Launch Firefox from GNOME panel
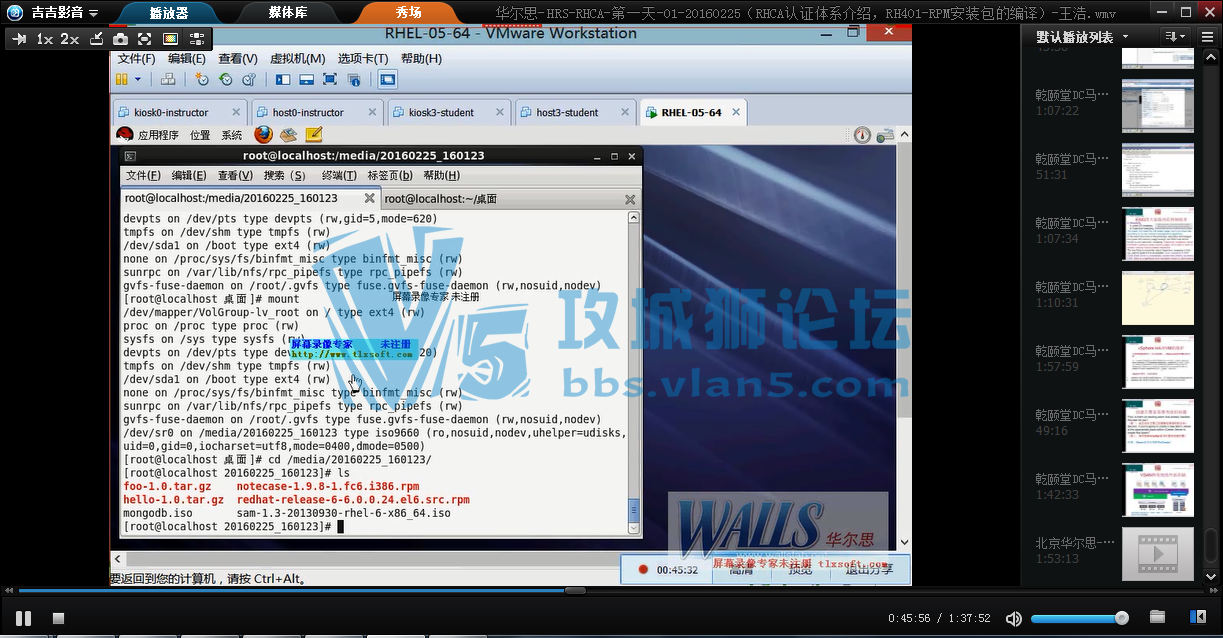Image resolution: width=1223 pixels, height=638 pixels. [x=263, y=134]
